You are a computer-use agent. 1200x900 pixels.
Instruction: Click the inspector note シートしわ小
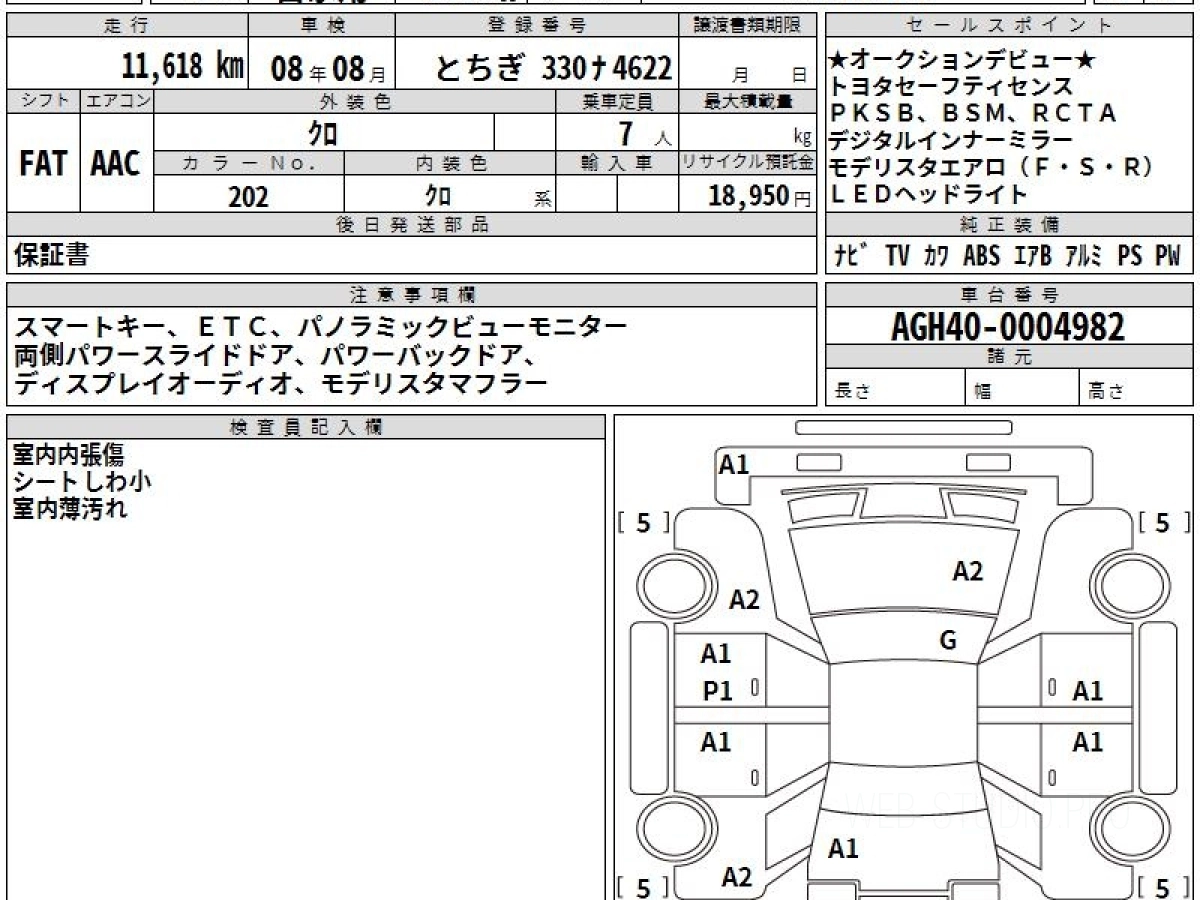click(82, 481)
